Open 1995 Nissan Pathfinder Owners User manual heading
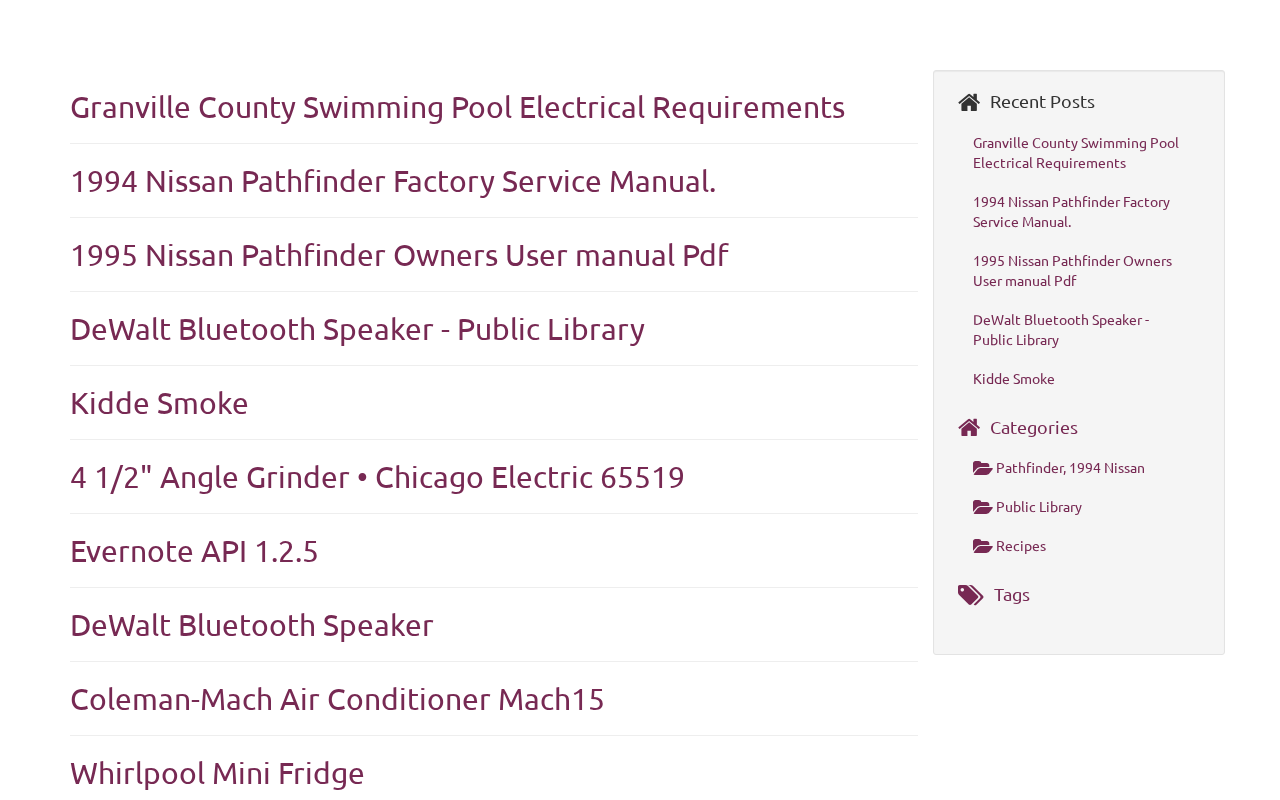 coord(399,255)
